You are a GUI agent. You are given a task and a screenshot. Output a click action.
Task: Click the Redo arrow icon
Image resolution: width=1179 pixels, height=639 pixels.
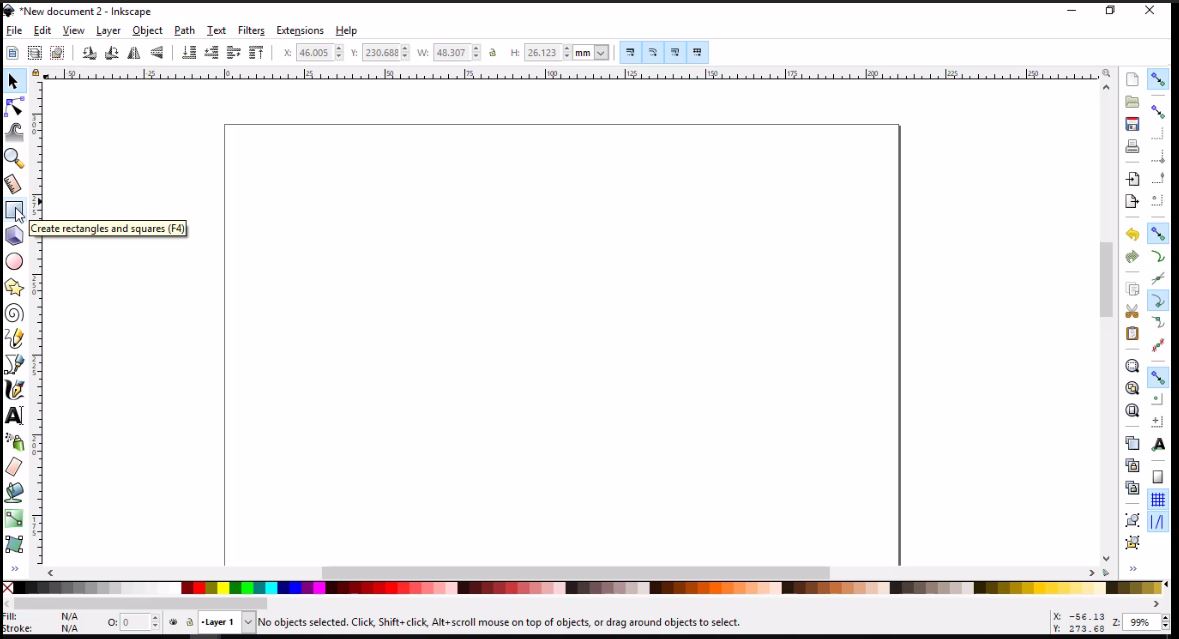point(1132,257)
